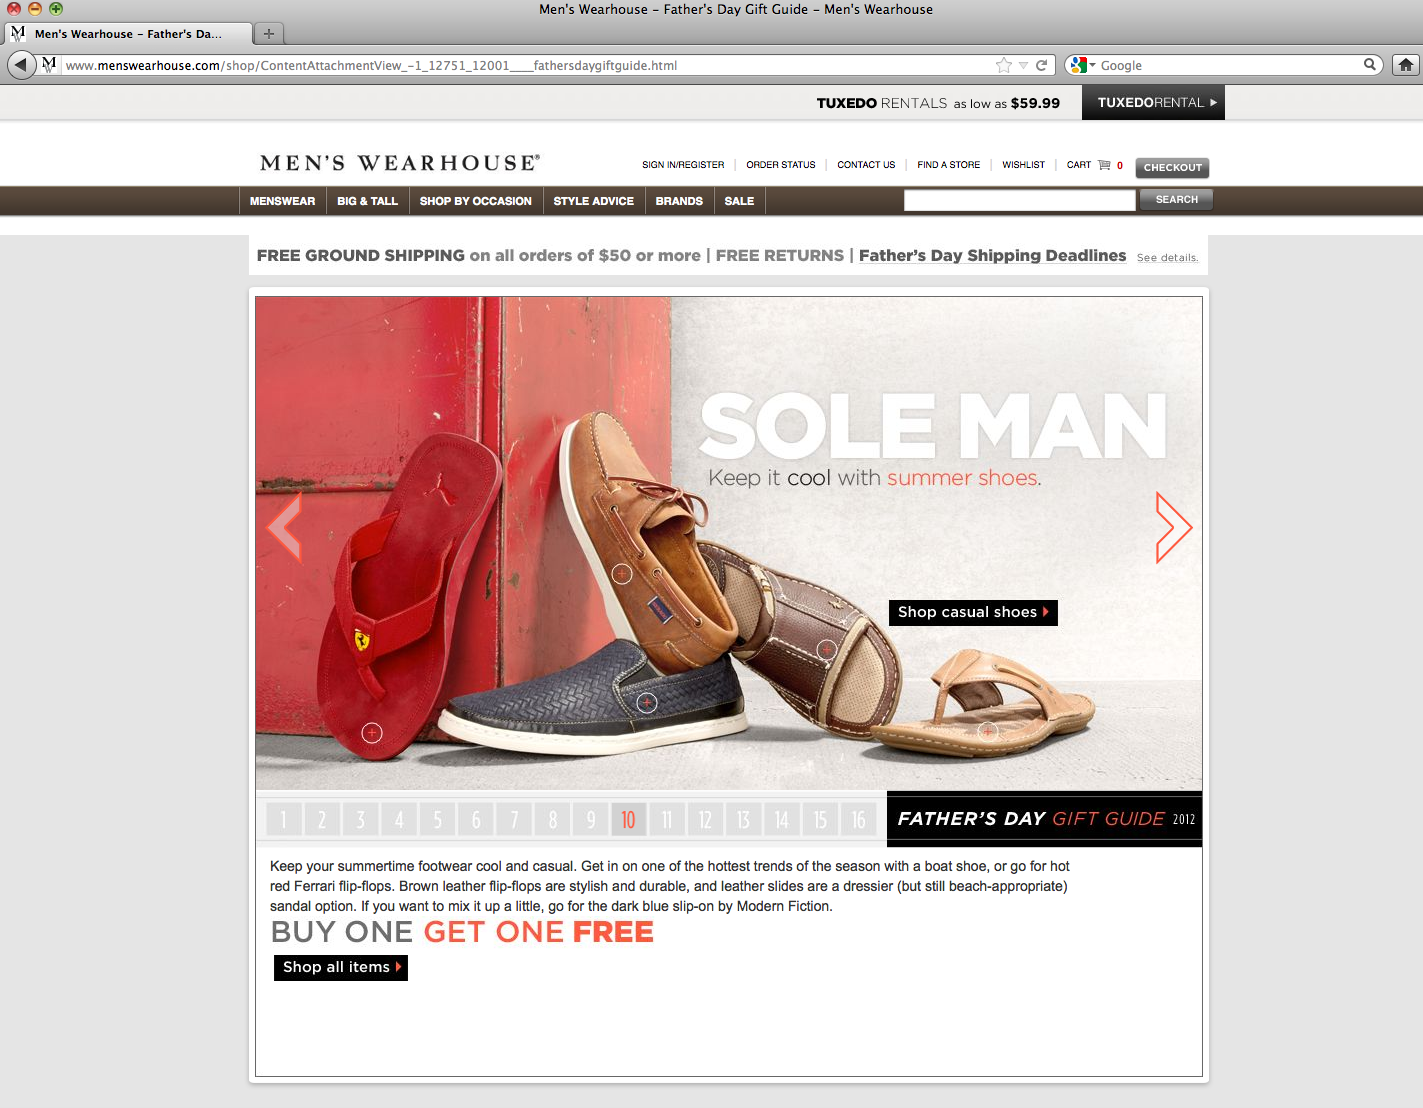1423x1108 pixels.
Task: Bookmark page with the star icon
Action: tap(1004, 65)
